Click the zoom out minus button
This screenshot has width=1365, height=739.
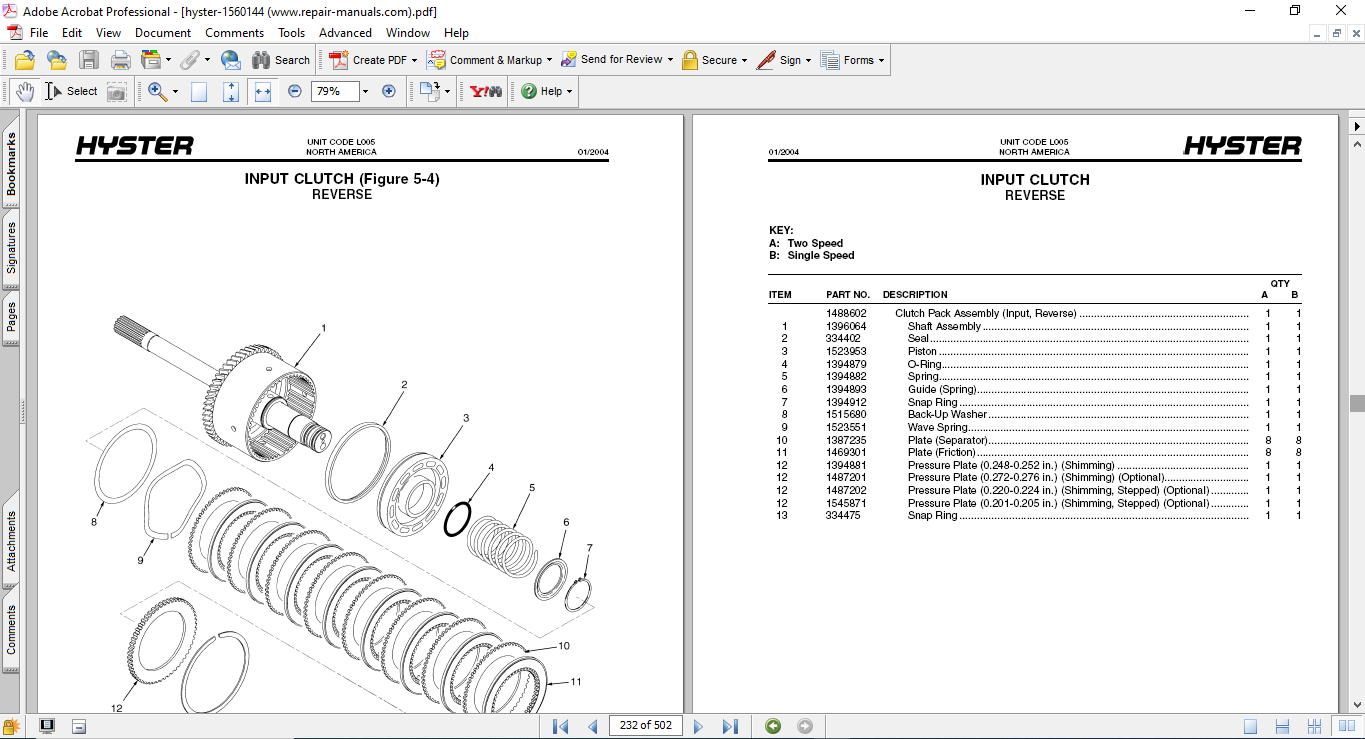point(295,91)
